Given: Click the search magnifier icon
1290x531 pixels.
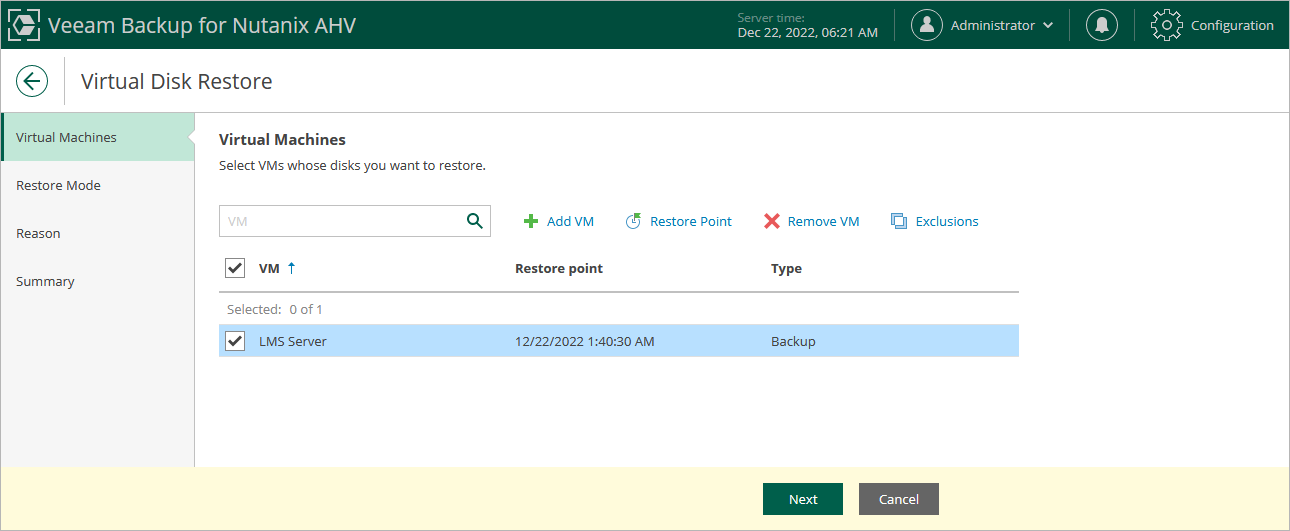Looking at the screenshot, I should click(x=475, y=221).
